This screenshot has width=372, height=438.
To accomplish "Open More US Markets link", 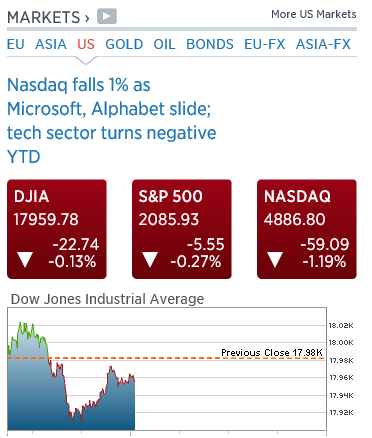I will [314, 14].
